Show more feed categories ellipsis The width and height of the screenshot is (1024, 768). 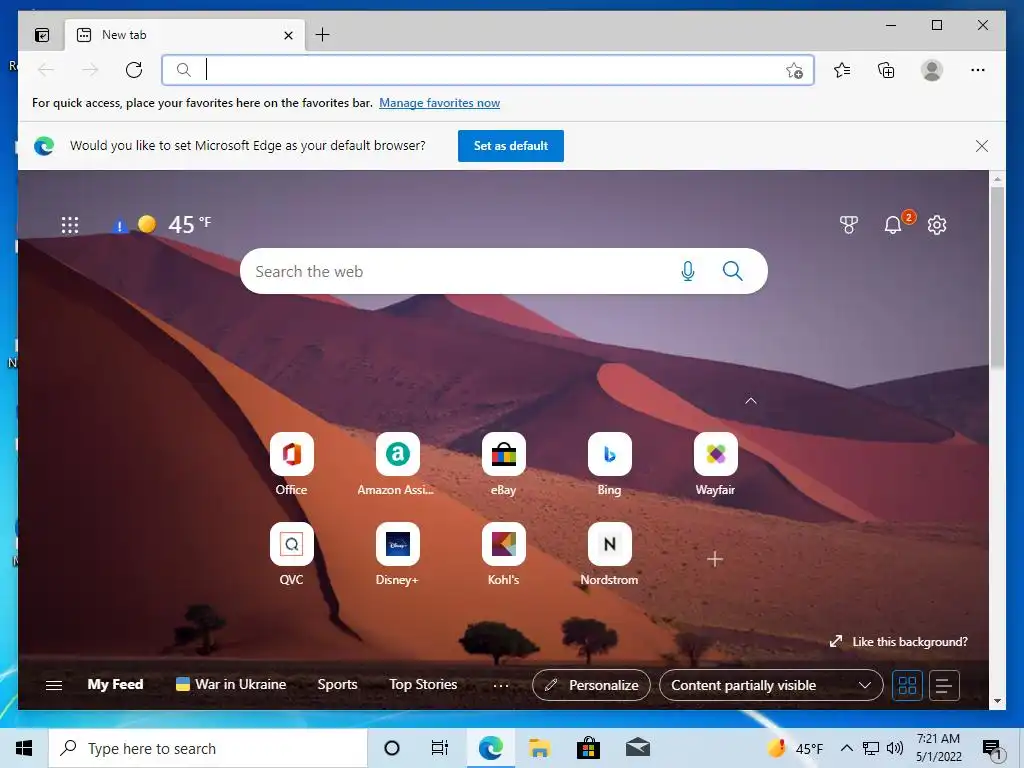tap(501, 685)
